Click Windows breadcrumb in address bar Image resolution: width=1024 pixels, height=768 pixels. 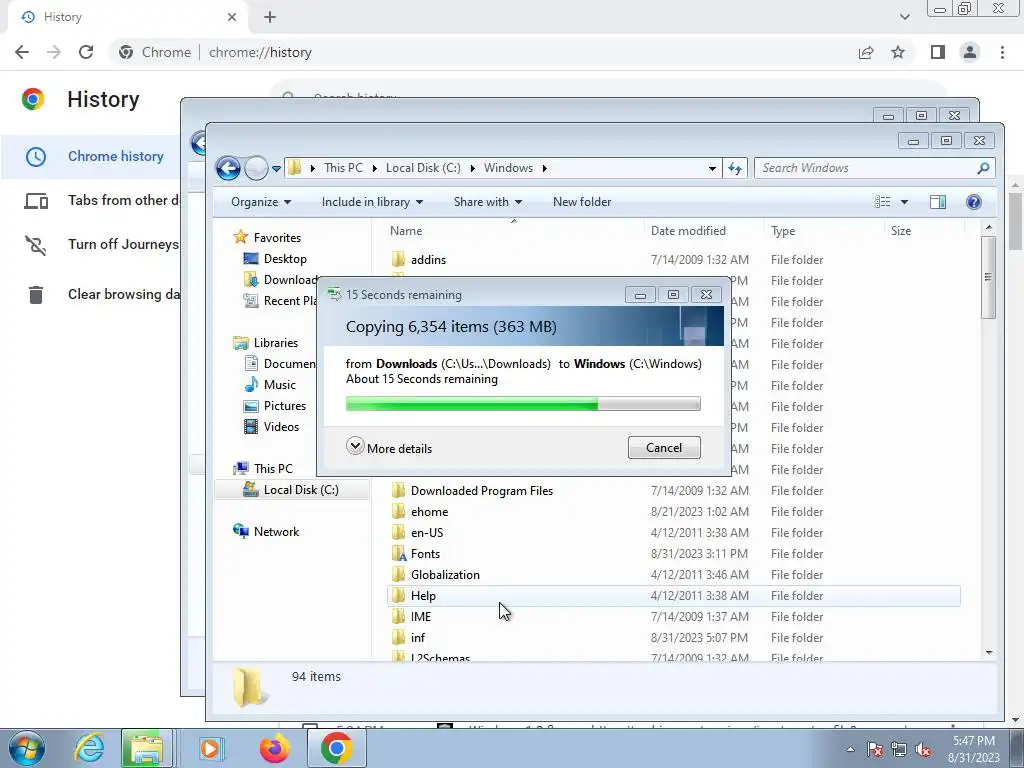508,168
